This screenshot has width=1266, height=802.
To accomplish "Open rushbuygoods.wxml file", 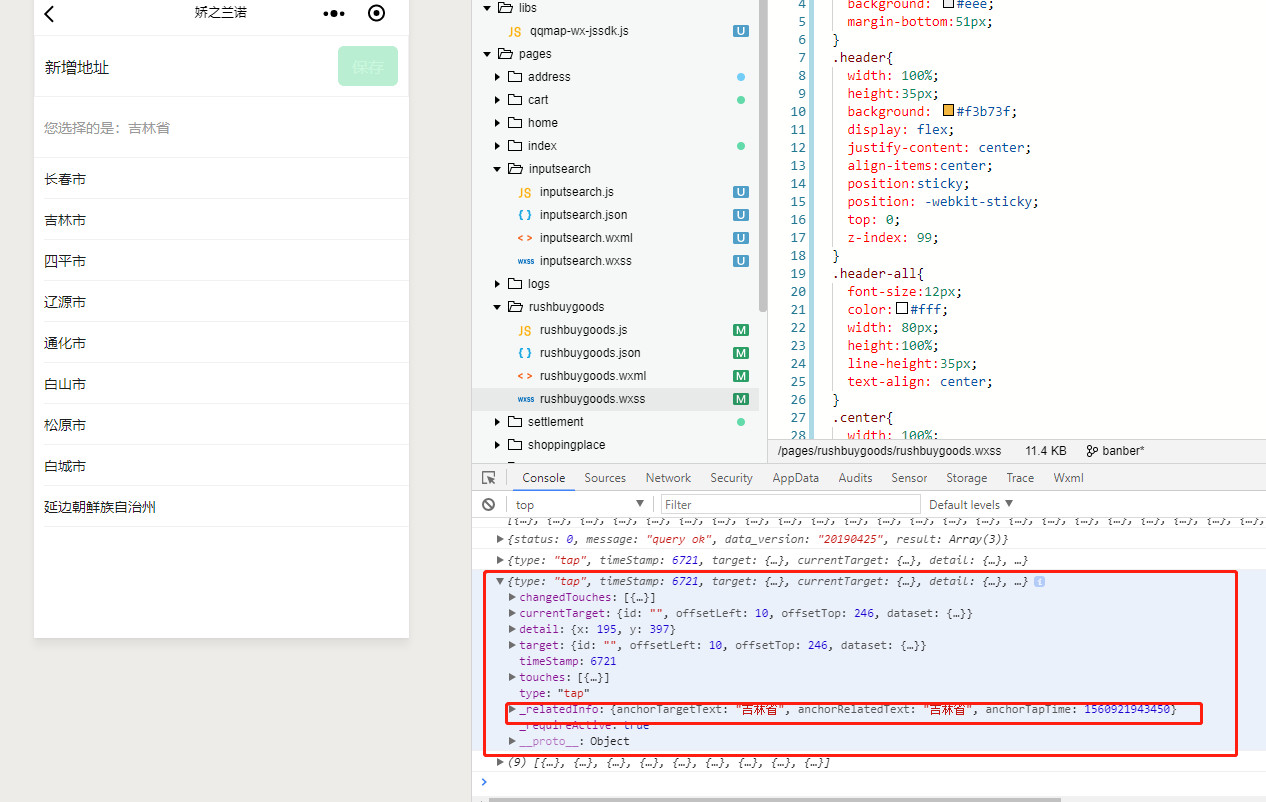I will pos(593,376).
